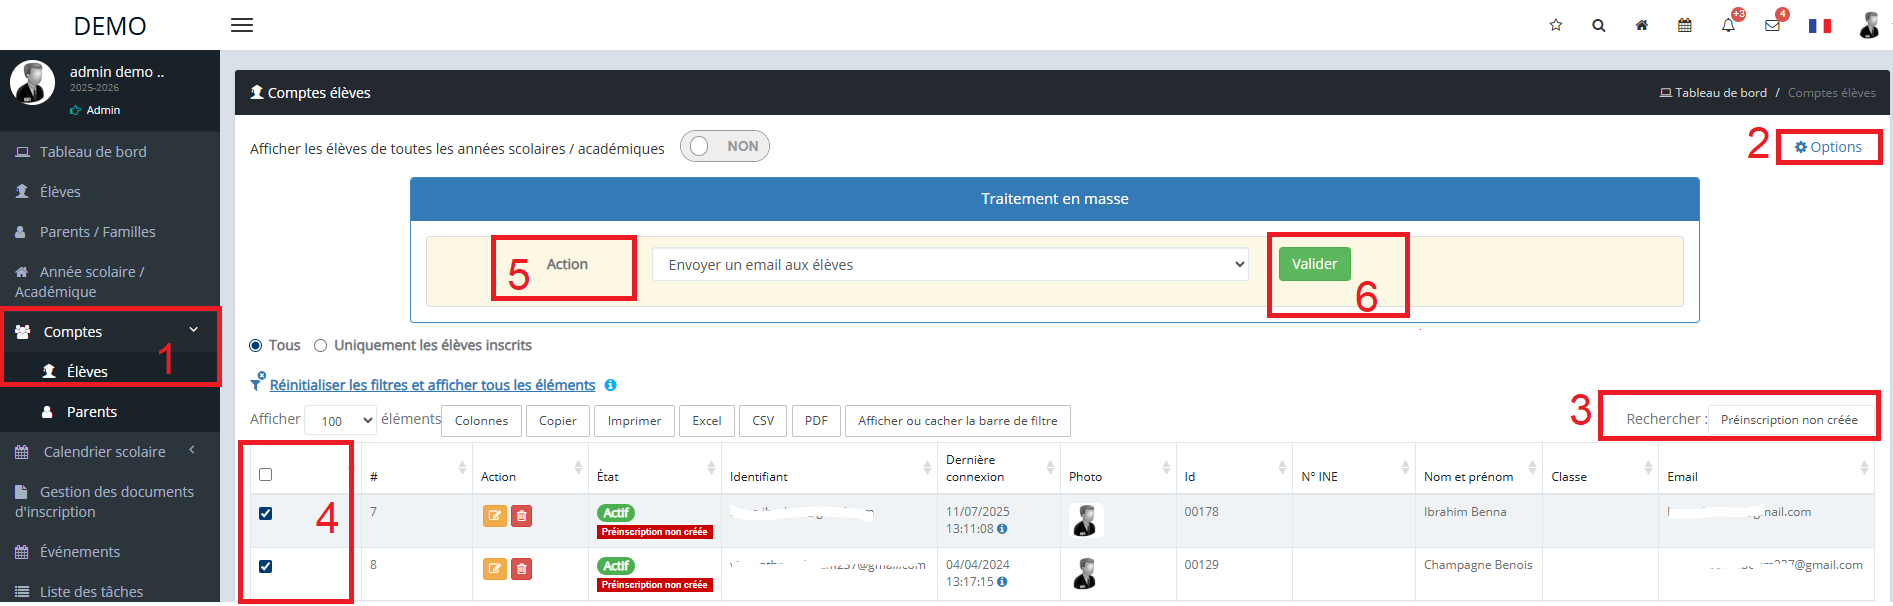Click the green Valider button
The width and height of the screenshot is (1893, 606).
point(1314,264)
